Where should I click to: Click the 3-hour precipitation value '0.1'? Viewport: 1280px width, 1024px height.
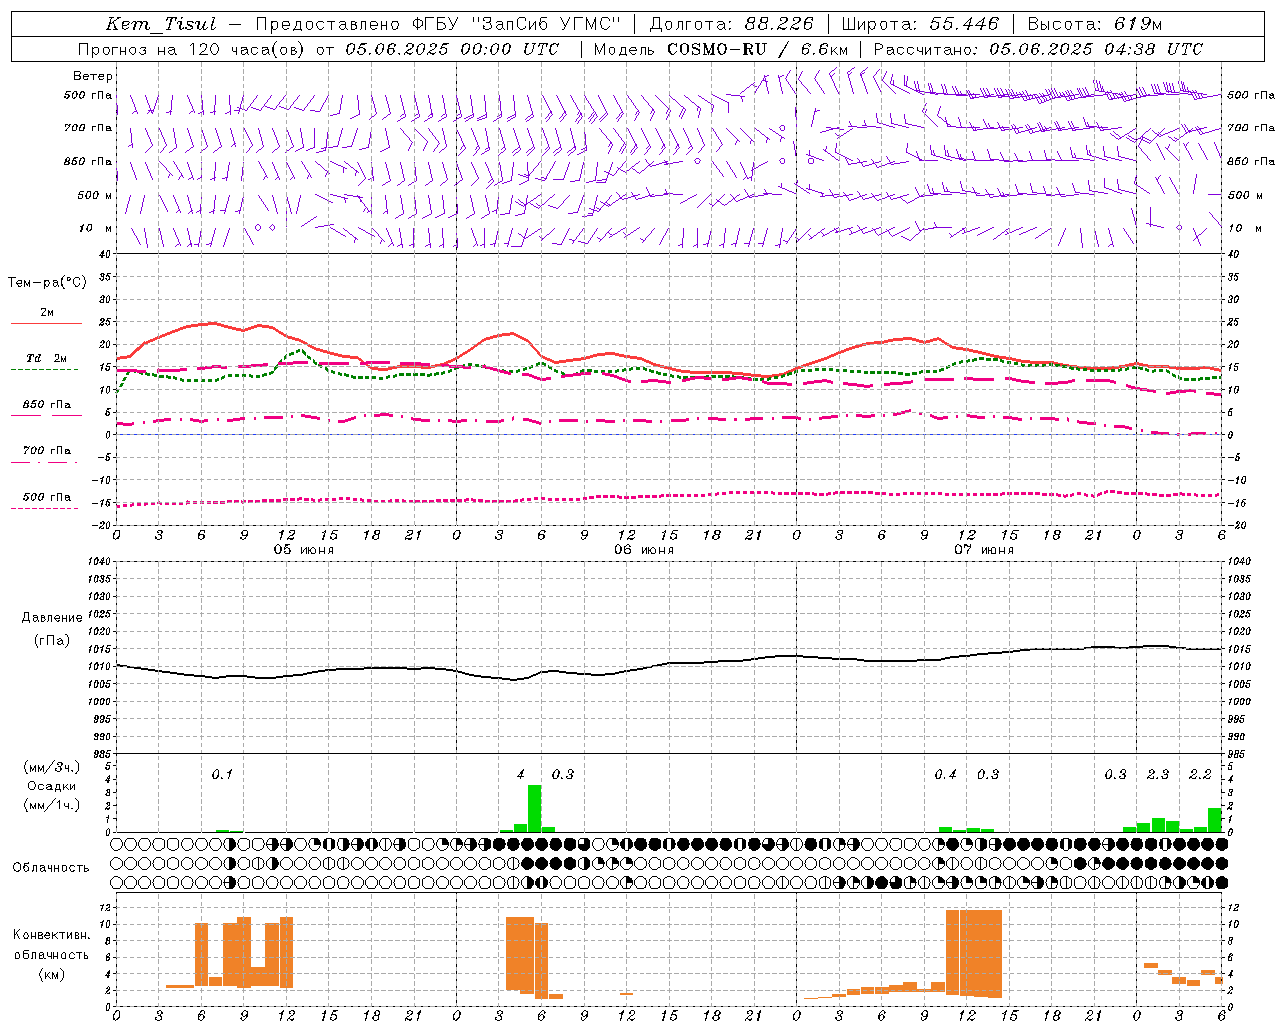[x=222, y=774]
